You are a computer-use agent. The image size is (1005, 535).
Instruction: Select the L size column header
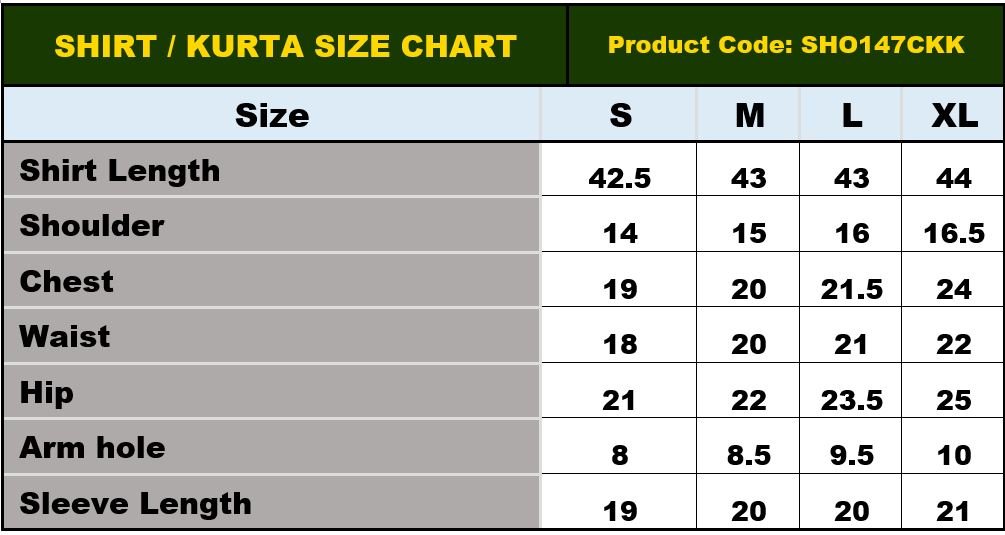pyautogui.click(x=851, y=116)
